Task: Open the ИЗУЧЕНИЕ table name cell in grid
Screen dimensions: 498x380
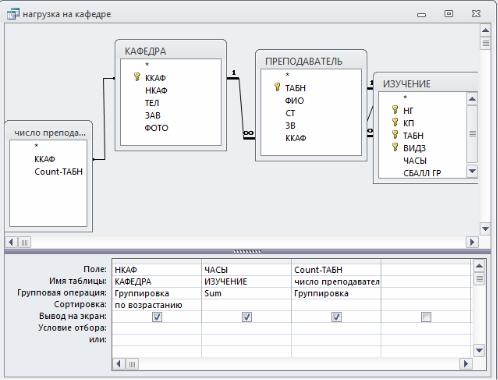Action: pyautogui.click(x=247, y=282)
